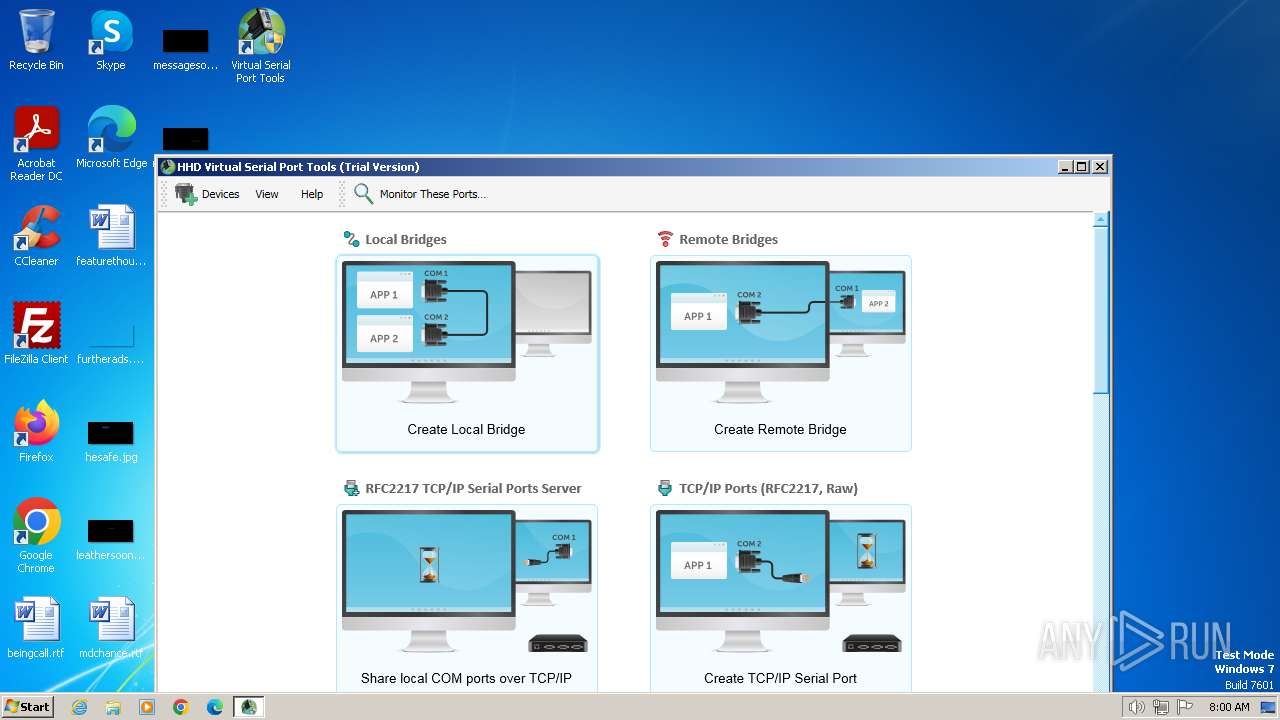The height and width of the screenshot is (720, 1280).
Task: Click Create Local Bridge label
Action: (466, 429)
